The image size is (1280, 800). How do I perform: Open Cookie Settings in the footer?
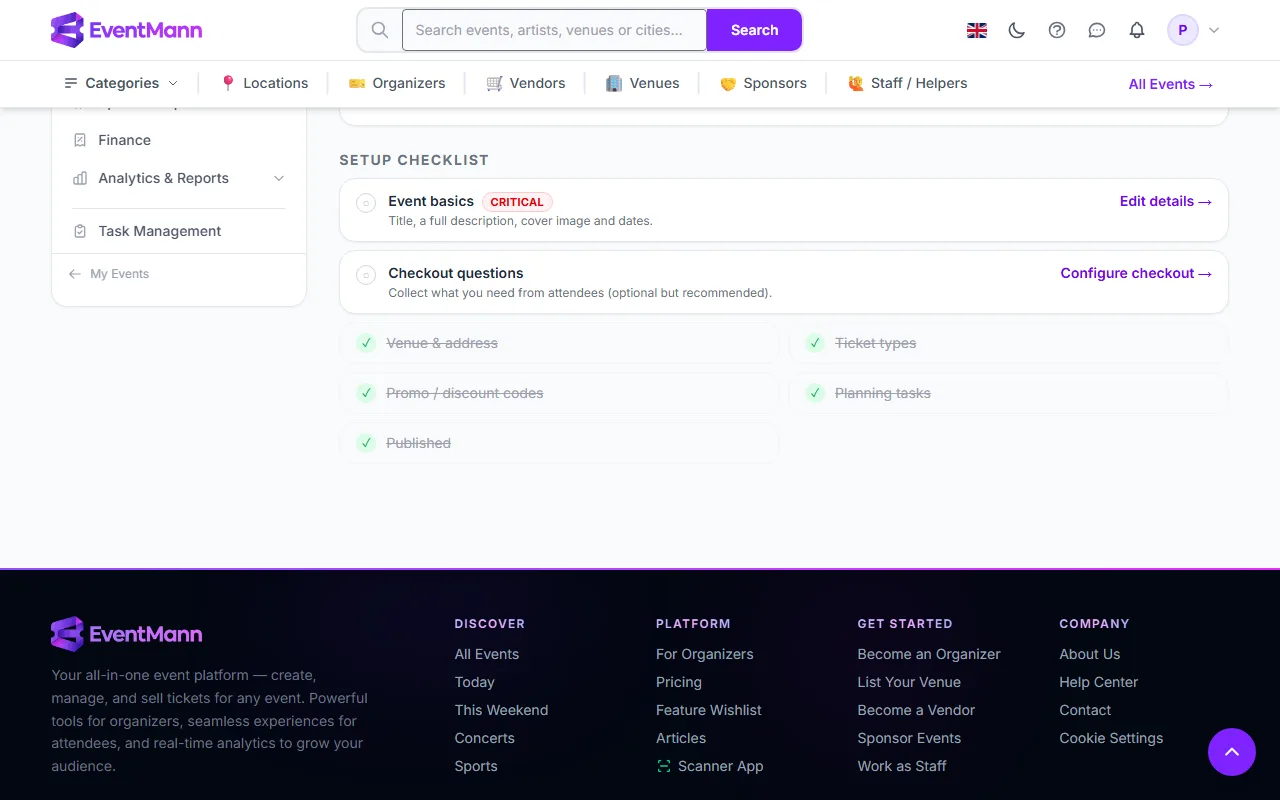click(x=1112, y=738)
